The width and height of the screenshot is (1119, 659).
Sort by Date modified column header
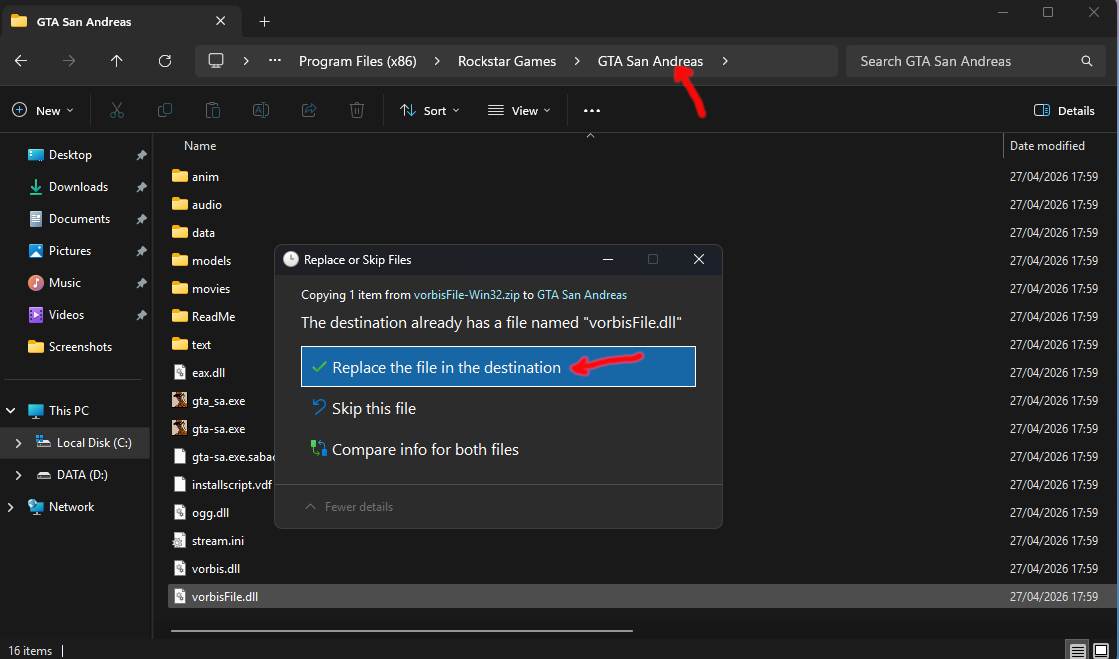point(1047,146)
